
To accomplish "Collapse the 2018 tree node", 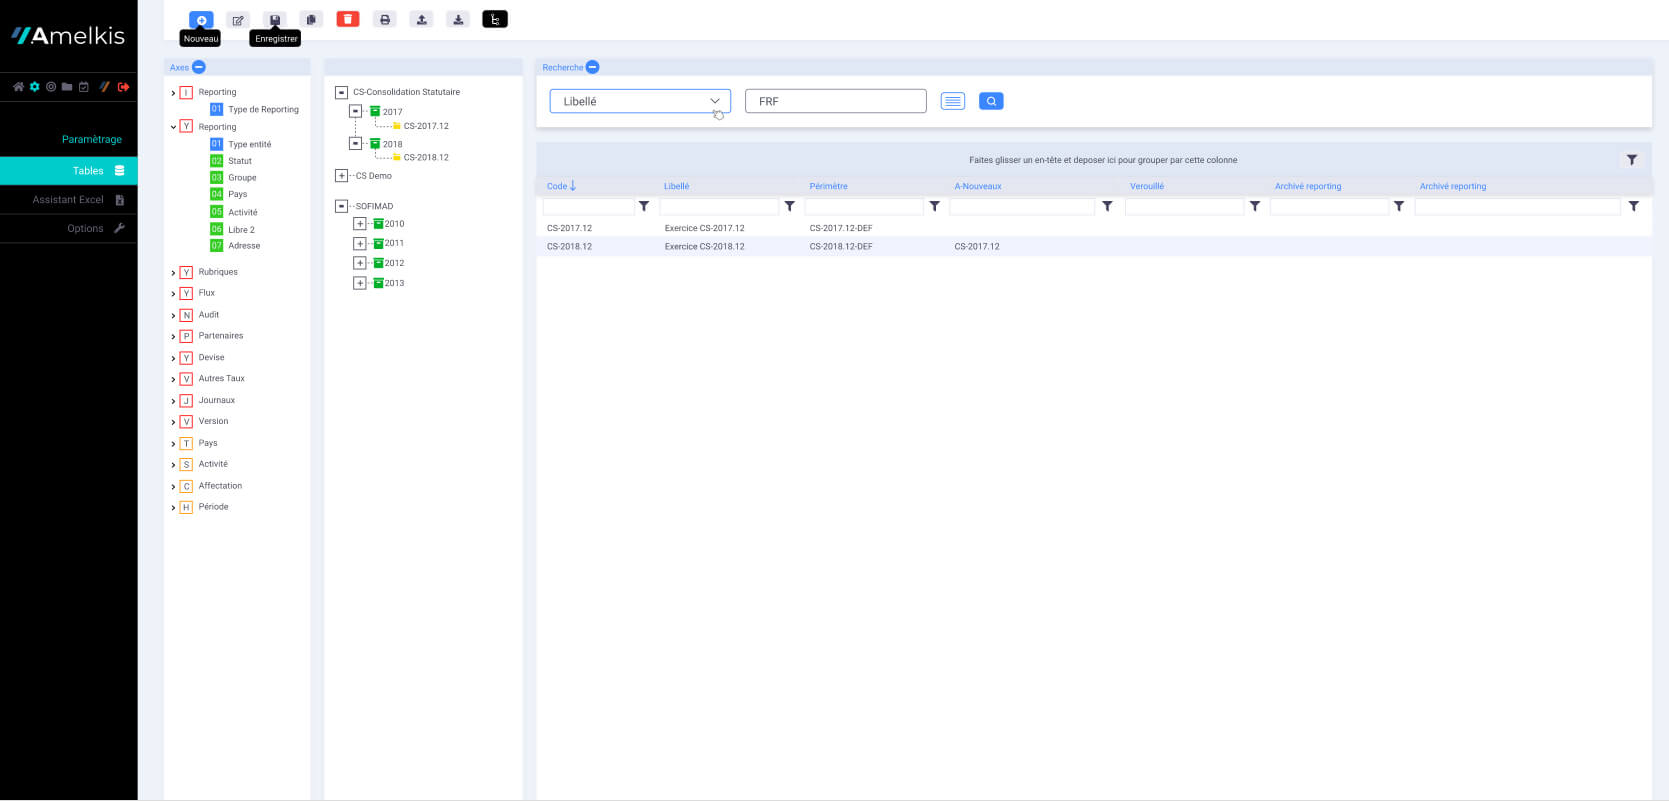I will click(355, 143).
